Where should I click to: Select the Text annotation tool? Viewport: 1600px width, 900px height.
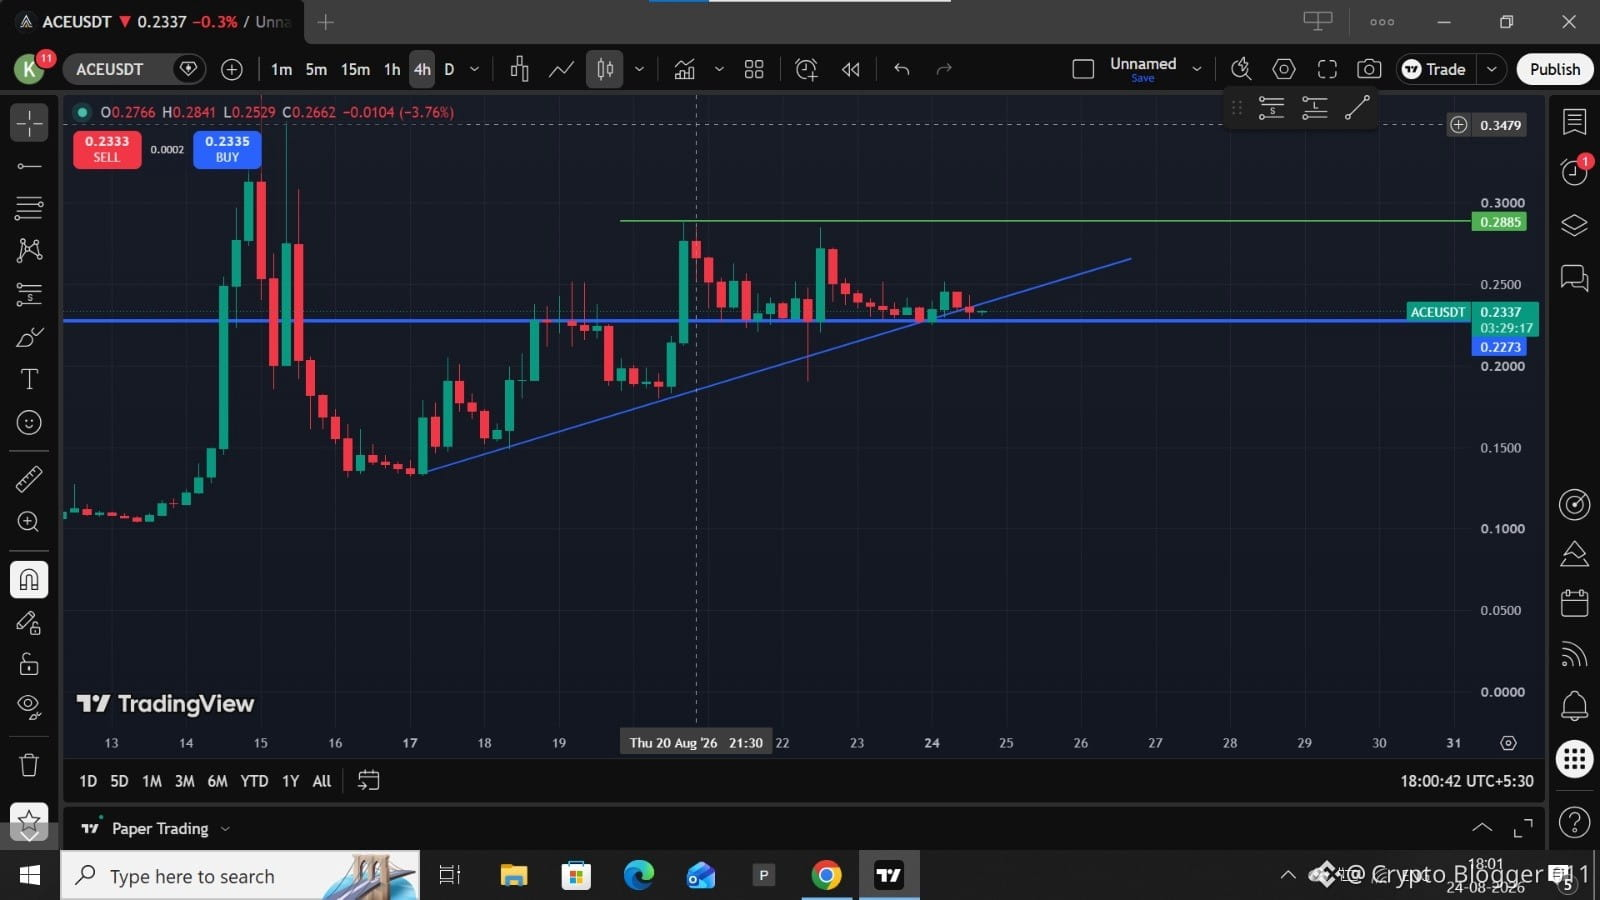pos(29,379)
